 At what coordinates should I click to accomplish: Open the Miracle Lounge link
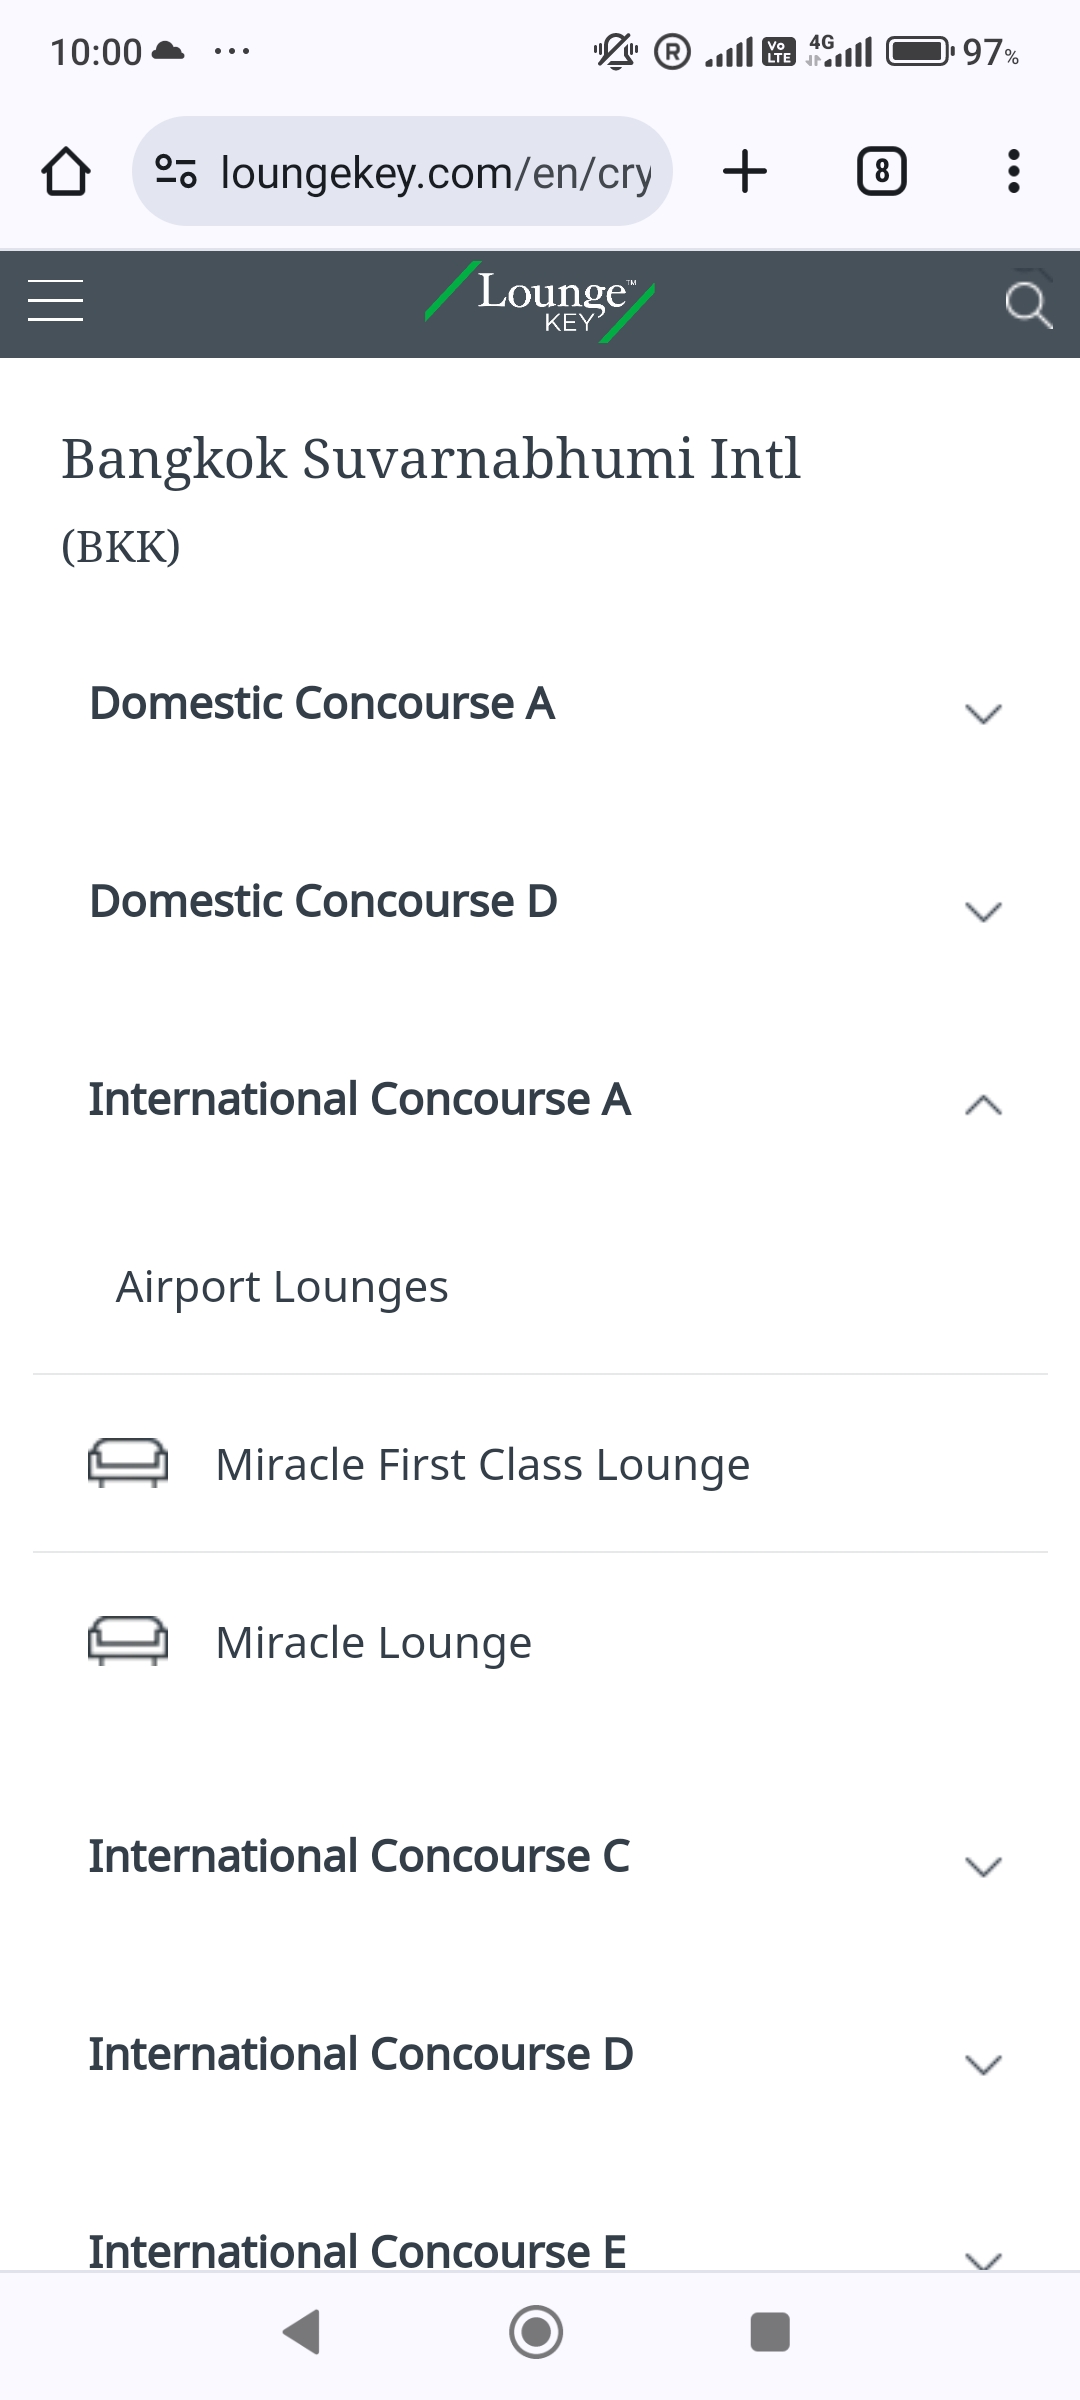point(374,1643)
